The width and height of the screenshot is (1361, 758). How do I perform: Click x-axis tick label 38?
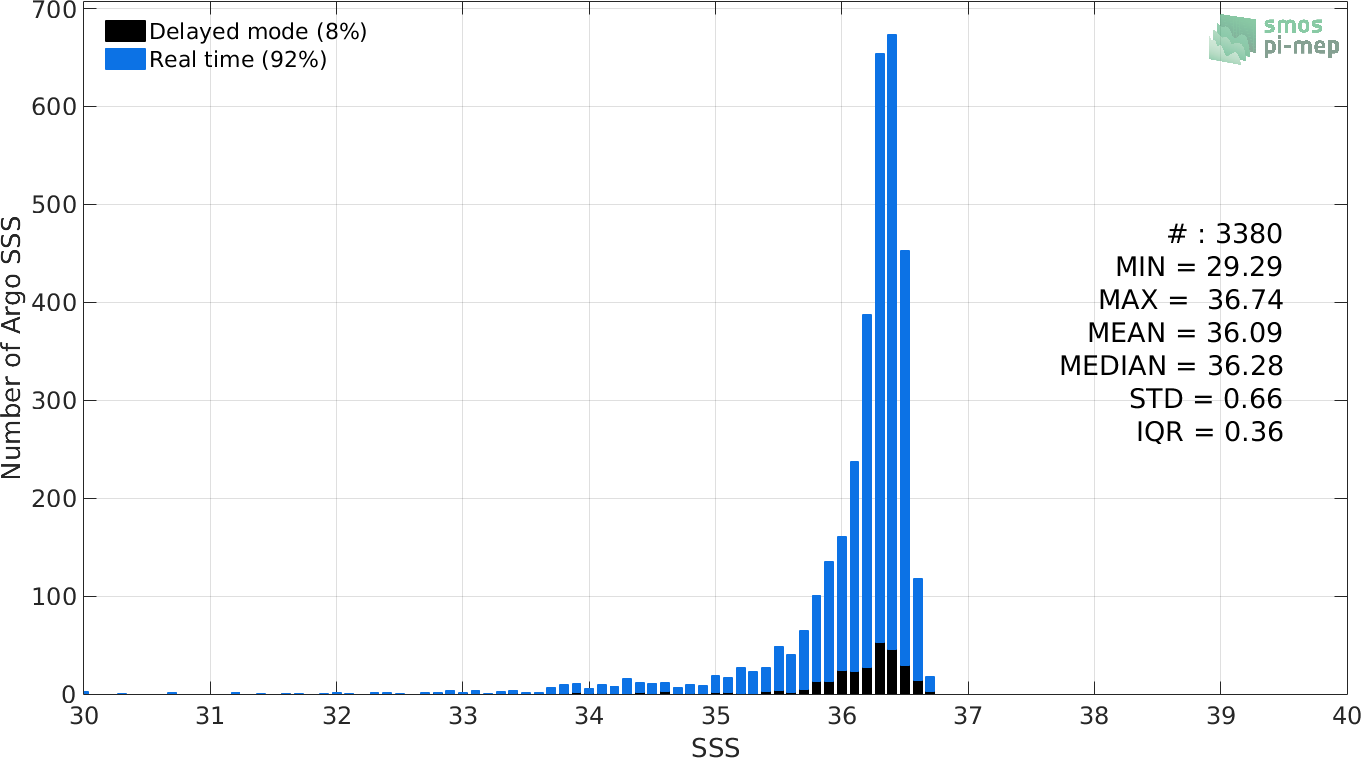pos(1094,717)
